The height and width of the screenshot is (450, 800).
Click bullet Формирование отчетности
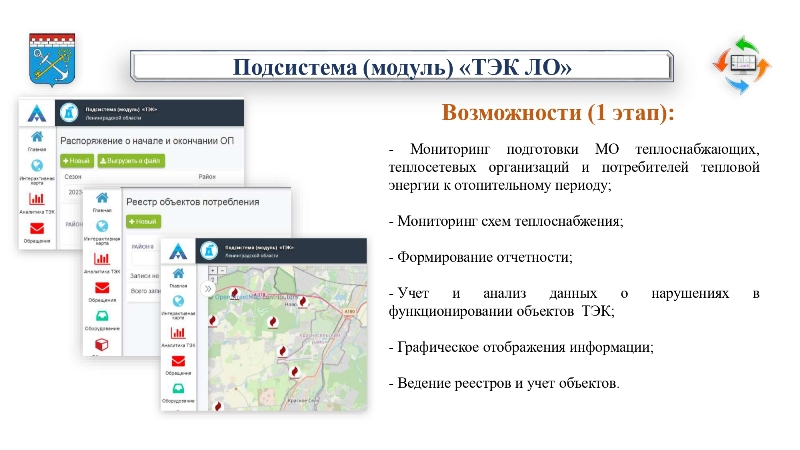481,257
